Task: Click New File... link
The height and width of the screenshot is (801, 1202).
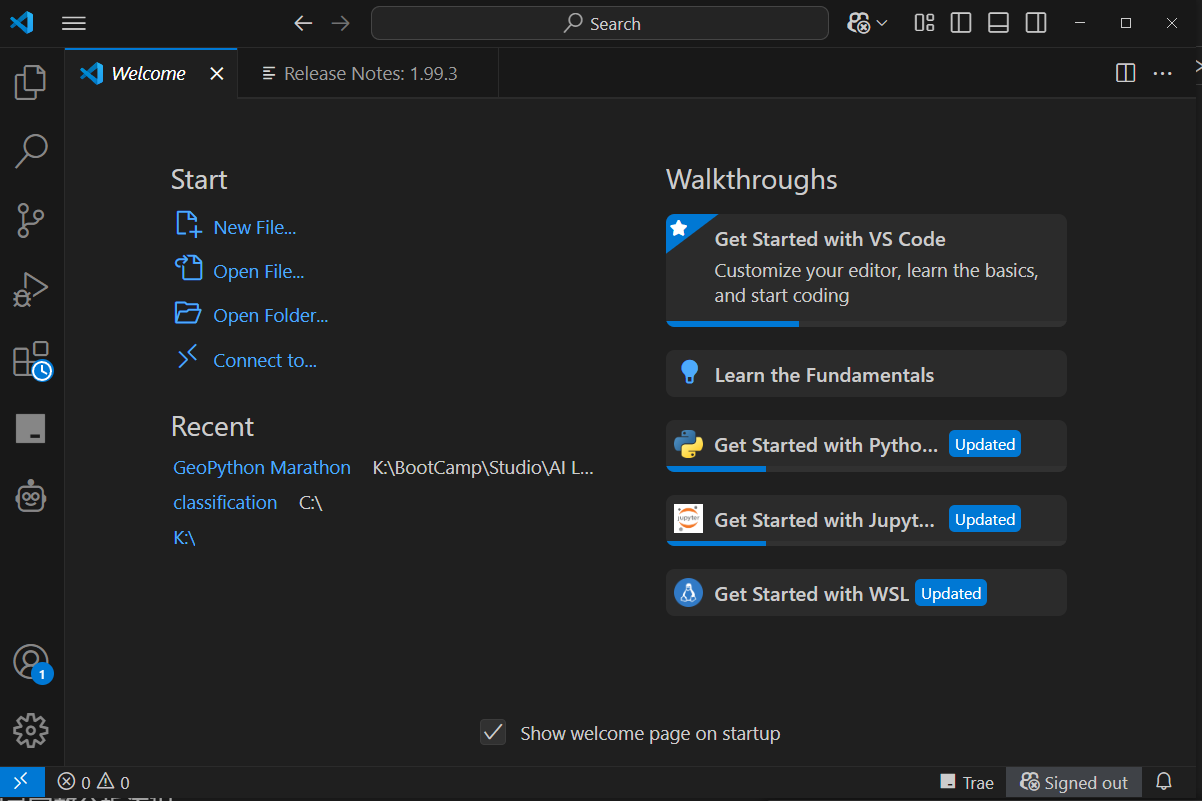Action: point(254,228)
